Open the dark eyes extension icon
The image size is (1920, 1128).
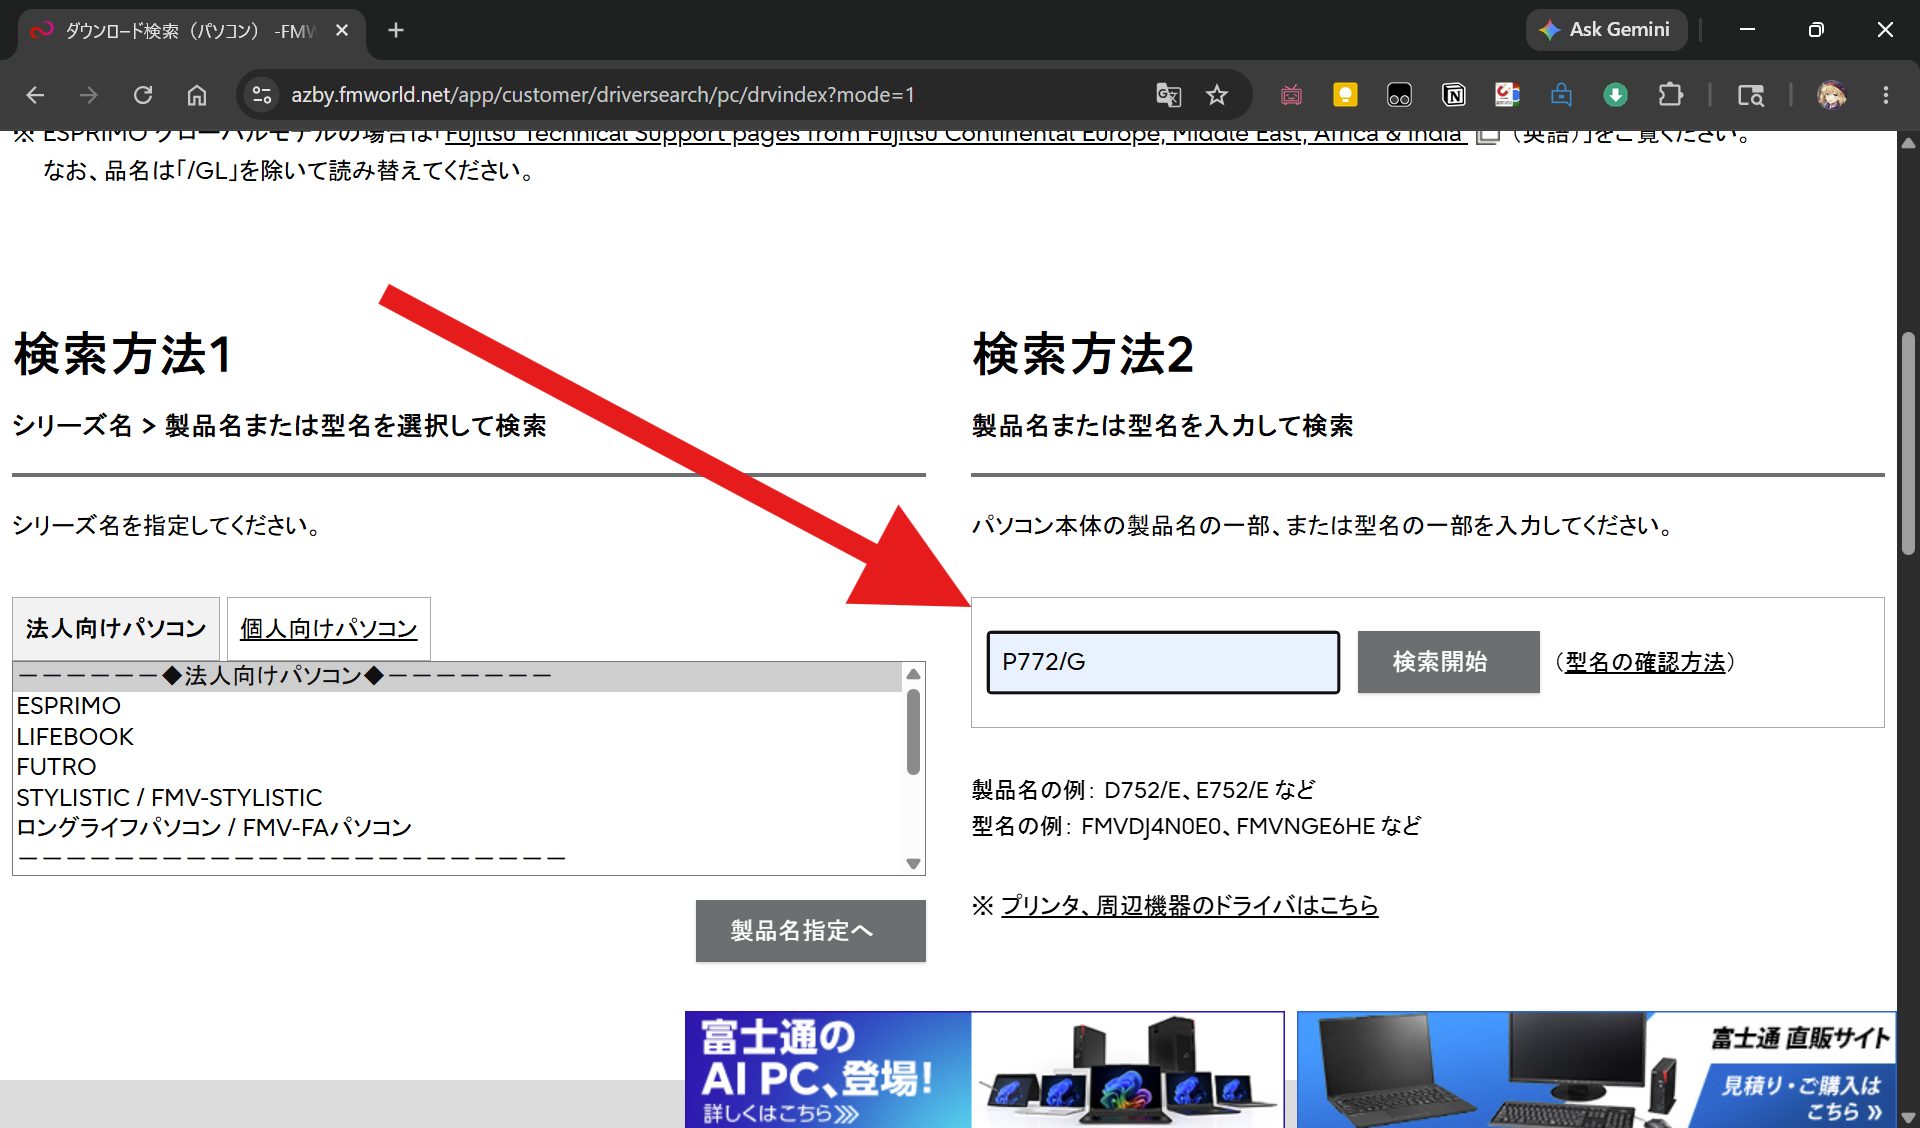(1399, 95)
